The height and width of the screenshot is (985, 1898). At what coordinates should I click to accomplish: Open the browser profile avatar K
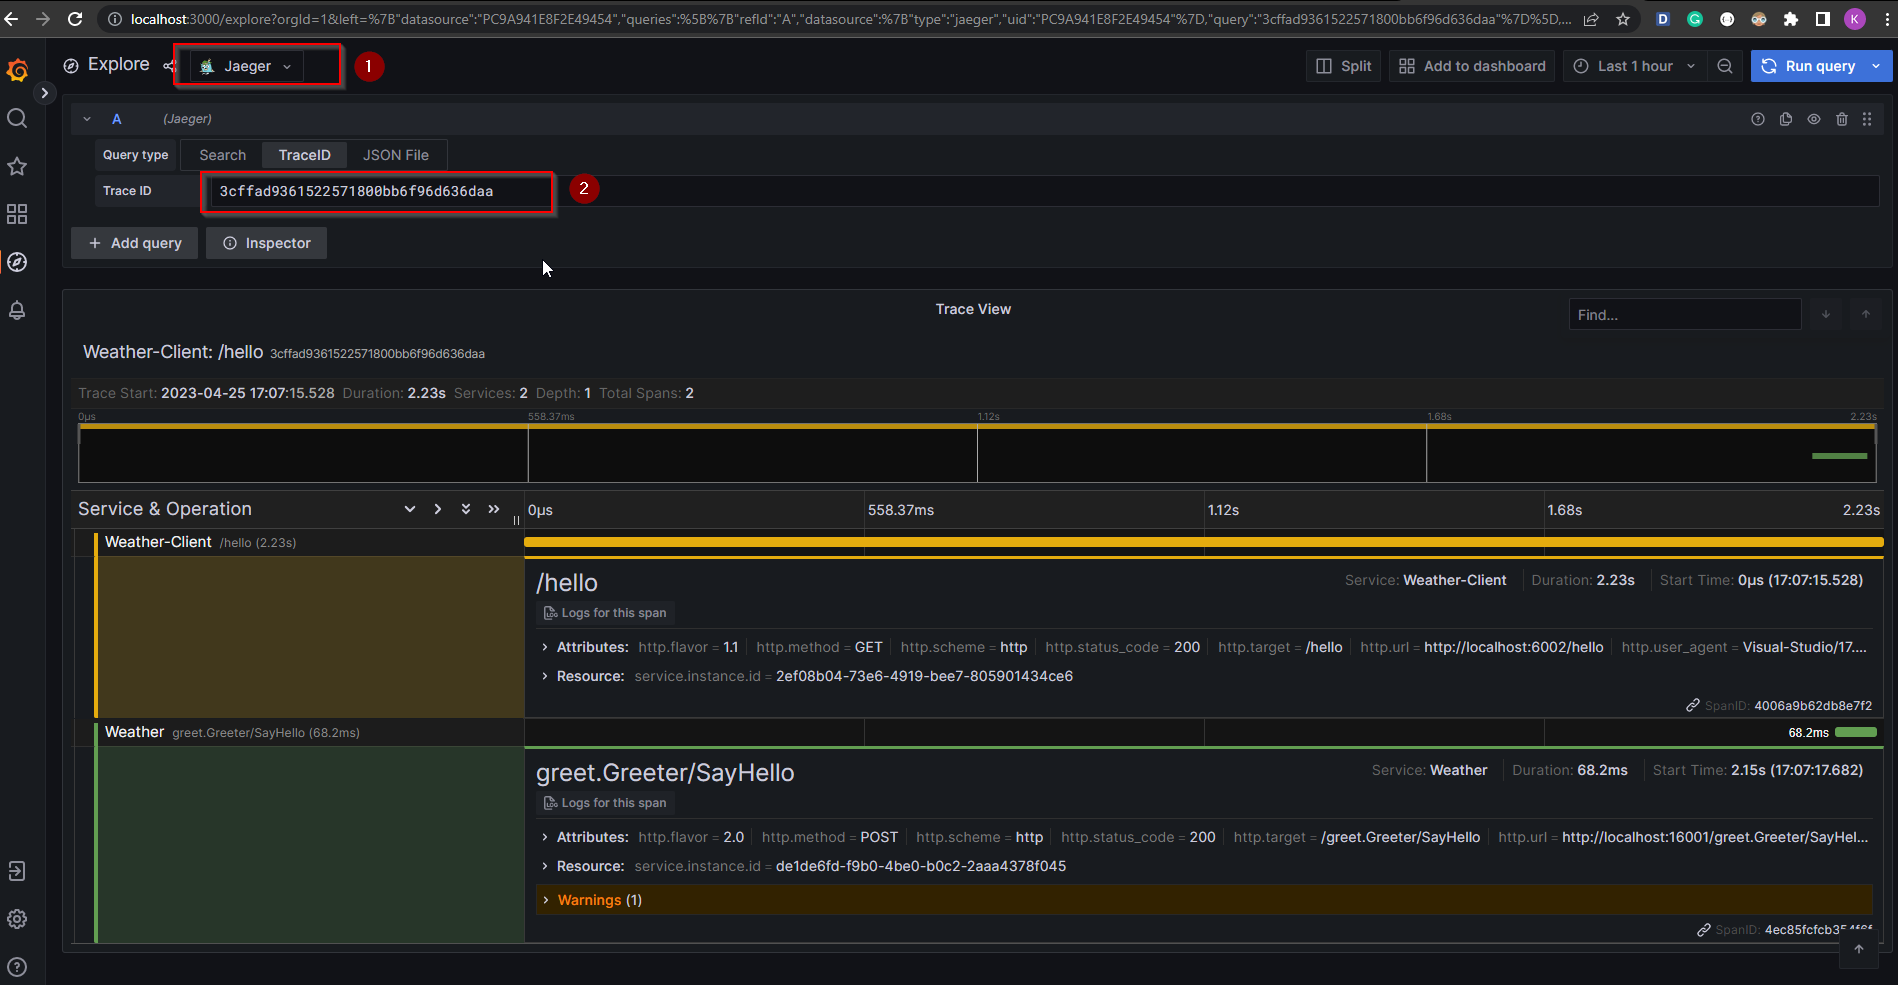click(1854, 19)
